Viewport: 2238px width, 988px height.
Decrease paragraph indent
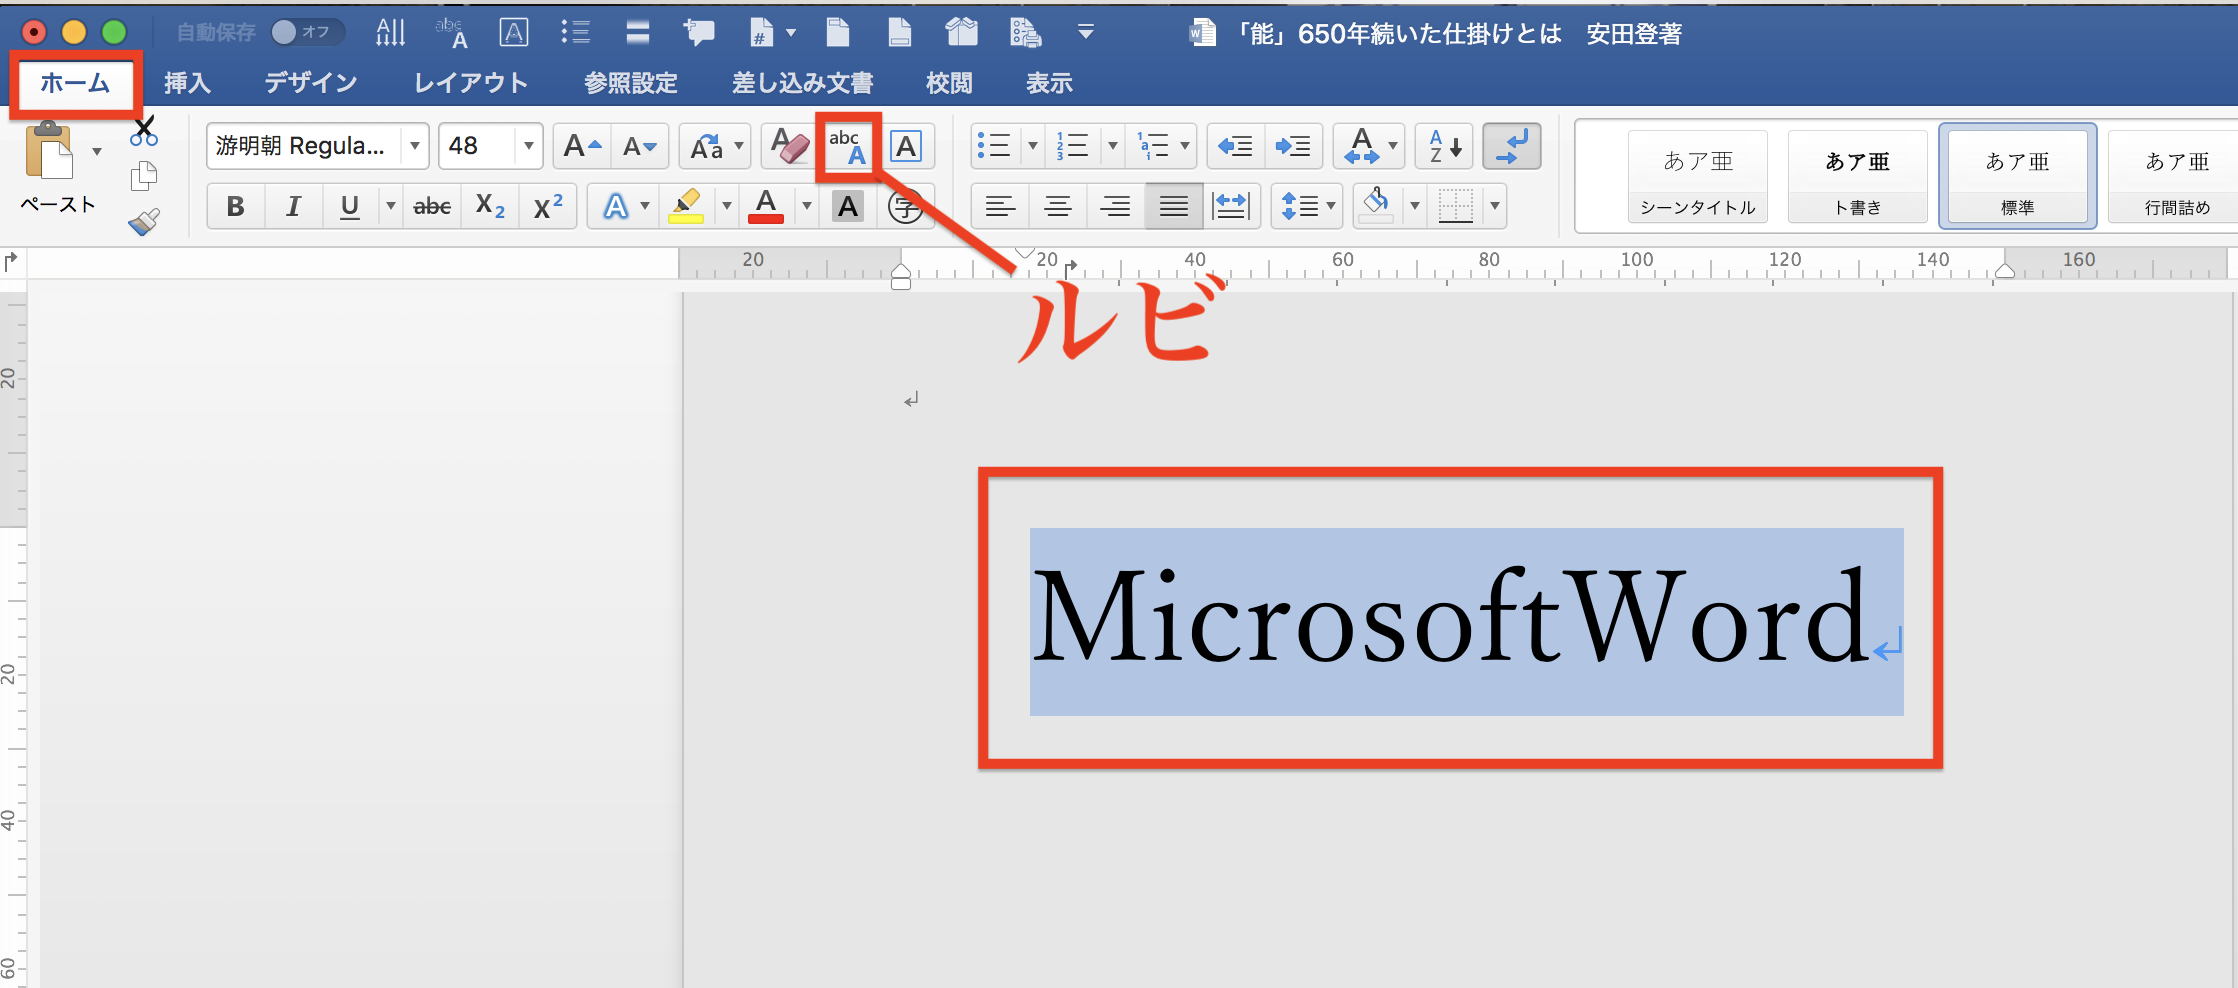(x=1236, y=147)
